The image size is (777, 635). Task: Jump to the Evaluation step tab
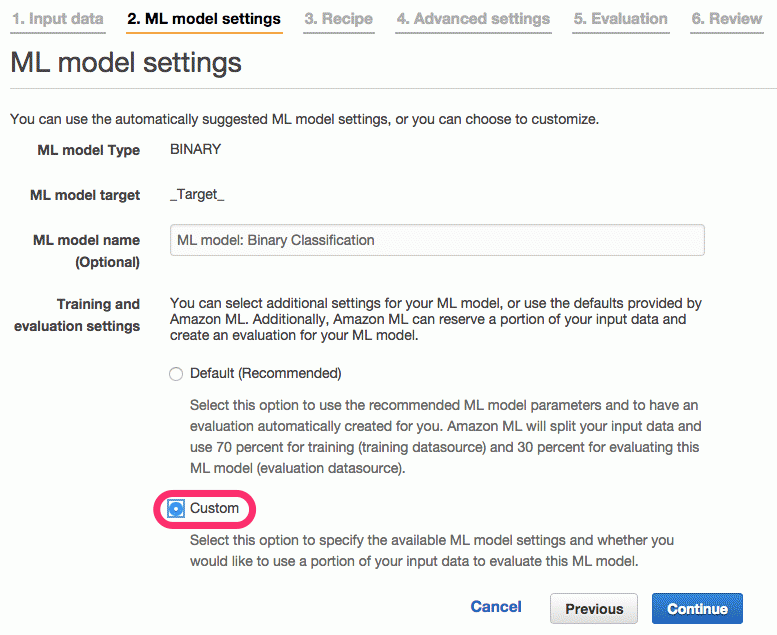[620, 19]
